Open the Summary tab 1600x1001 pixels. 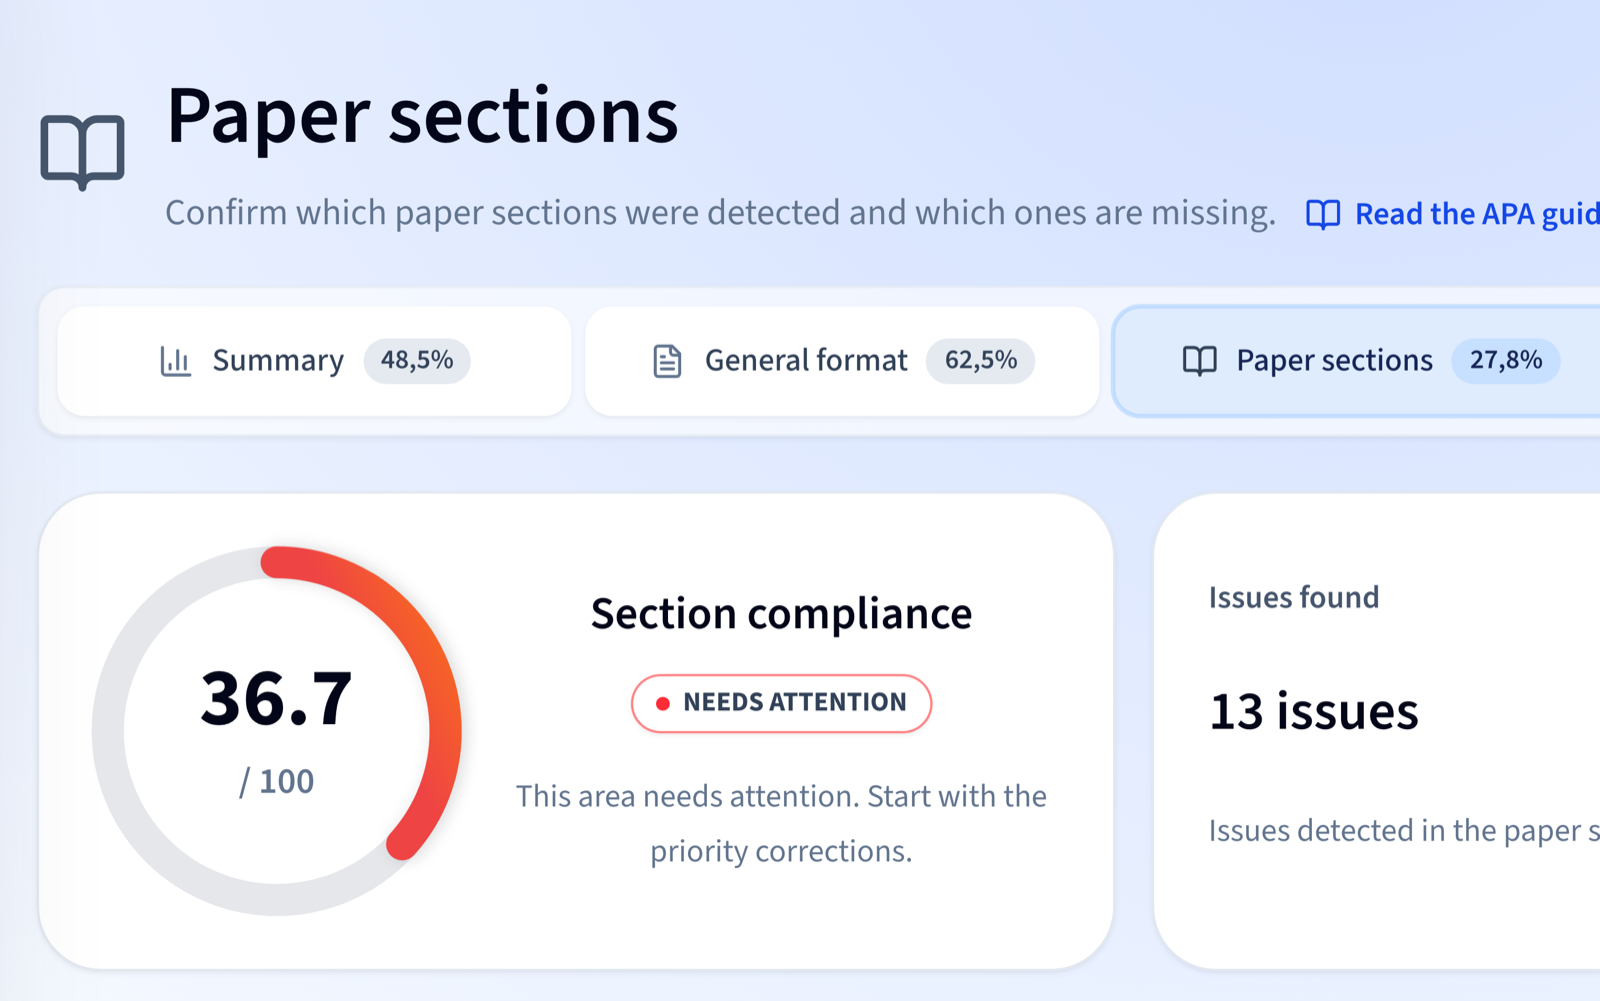(314, 361)
